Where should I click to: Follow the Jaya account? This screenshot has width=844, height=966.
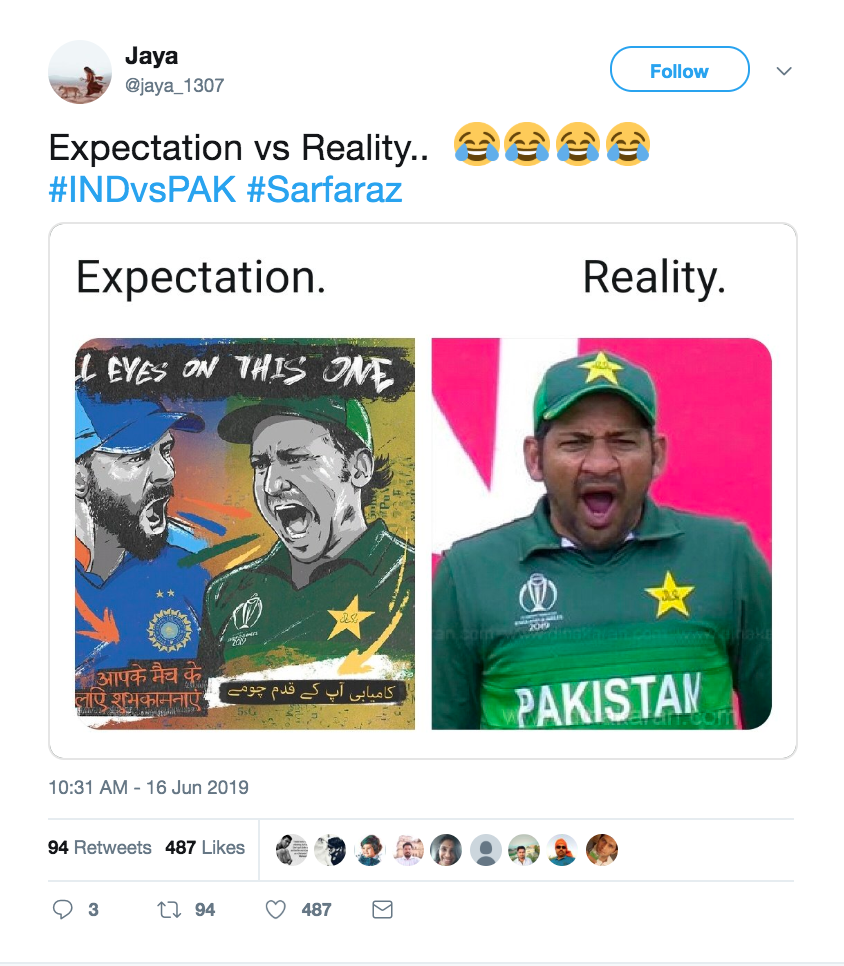coord(679,70)
